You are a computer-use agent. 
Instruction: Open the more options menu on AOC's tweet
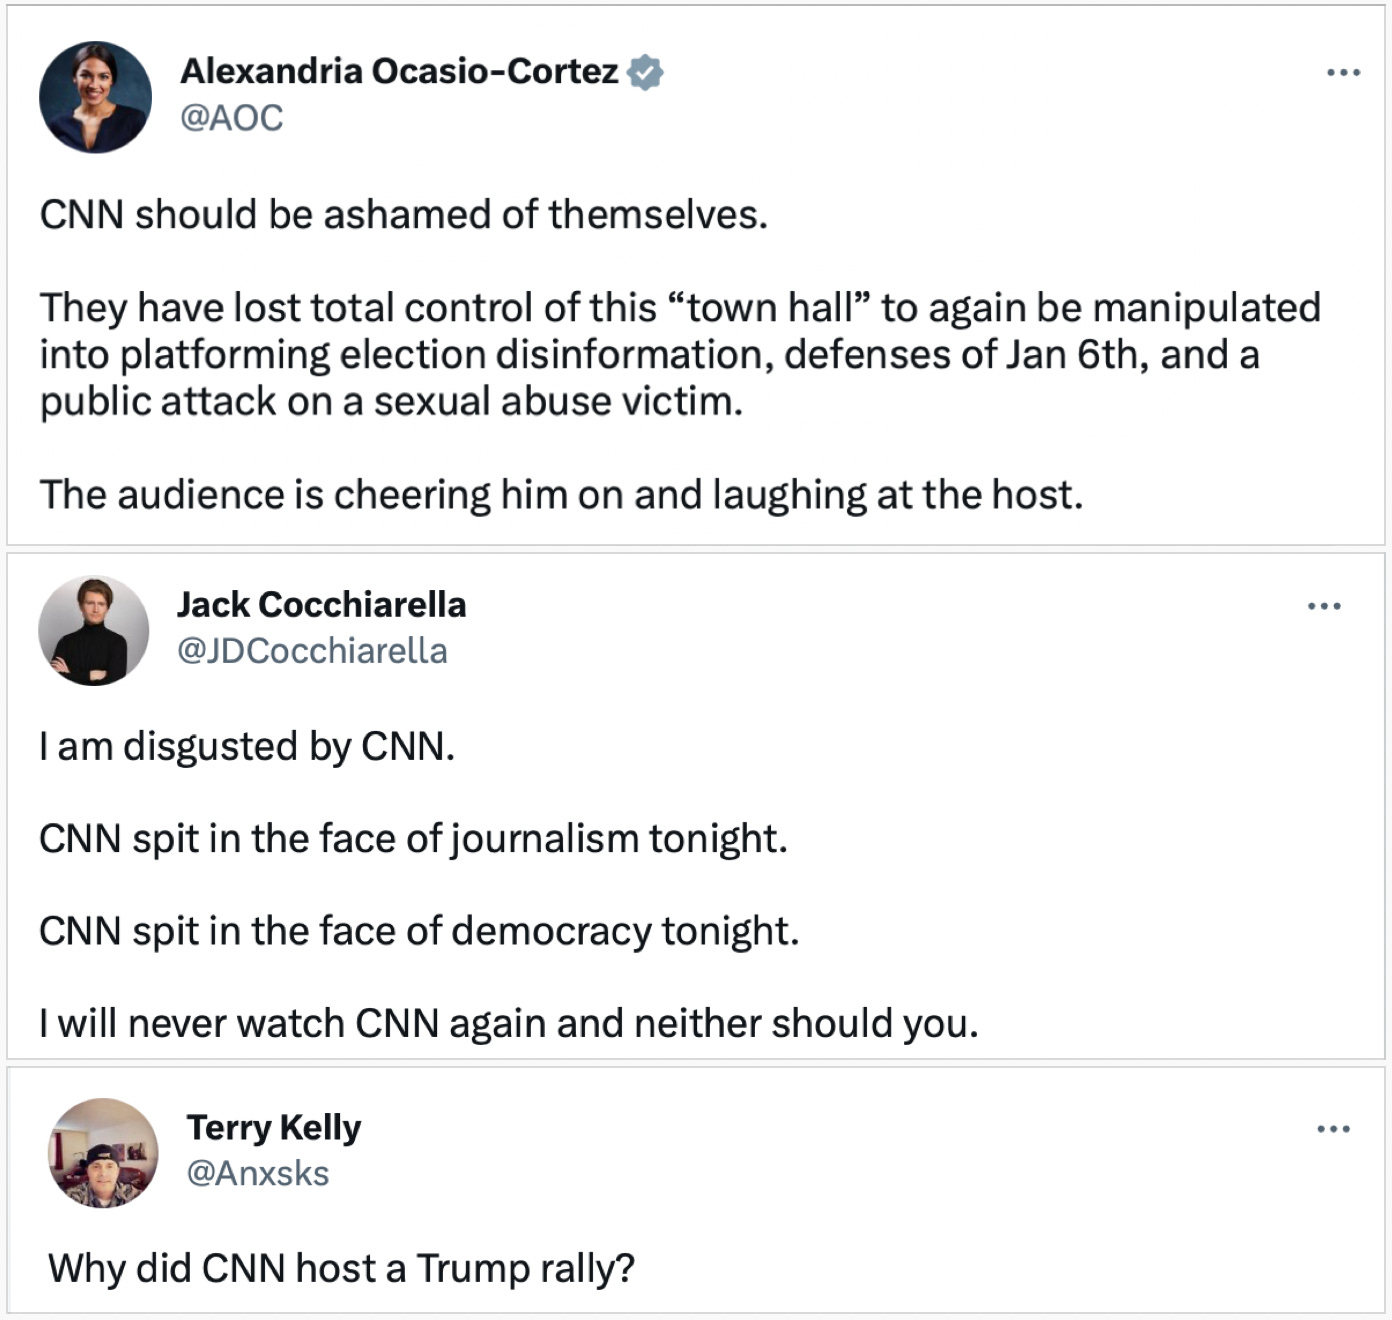[x=1342, y=73]
